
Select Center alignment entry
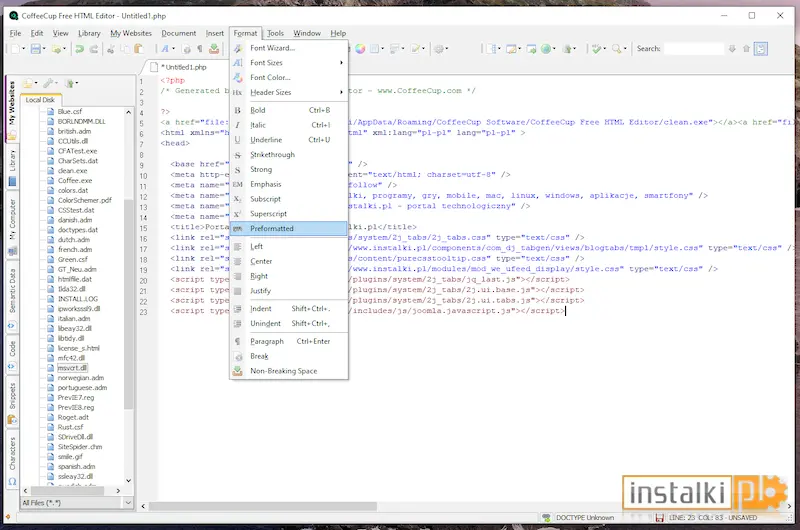click(x=289, y=261)
